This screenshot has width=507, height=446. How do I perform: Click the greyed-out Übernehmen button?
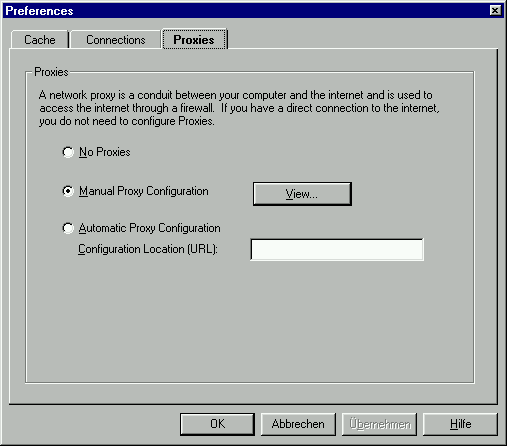coord(379,424)
